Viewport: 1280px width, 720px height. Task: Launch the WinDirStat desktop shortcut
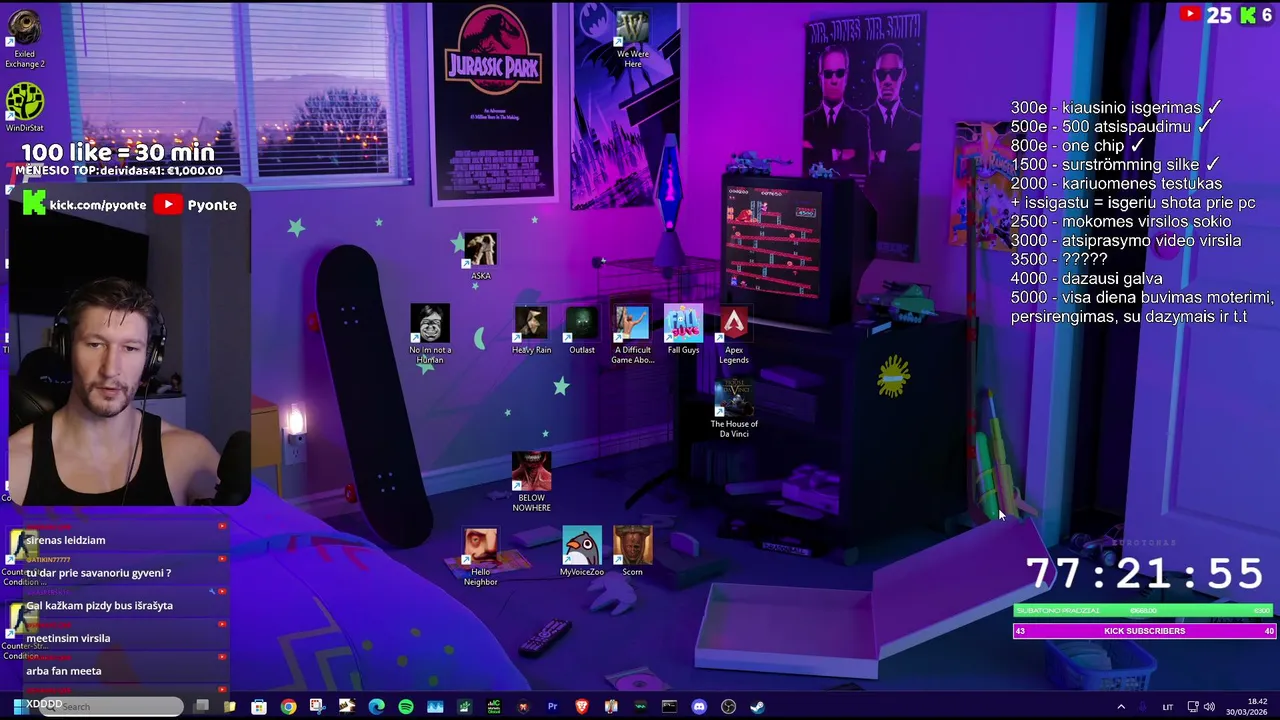[x=24, y=108]
